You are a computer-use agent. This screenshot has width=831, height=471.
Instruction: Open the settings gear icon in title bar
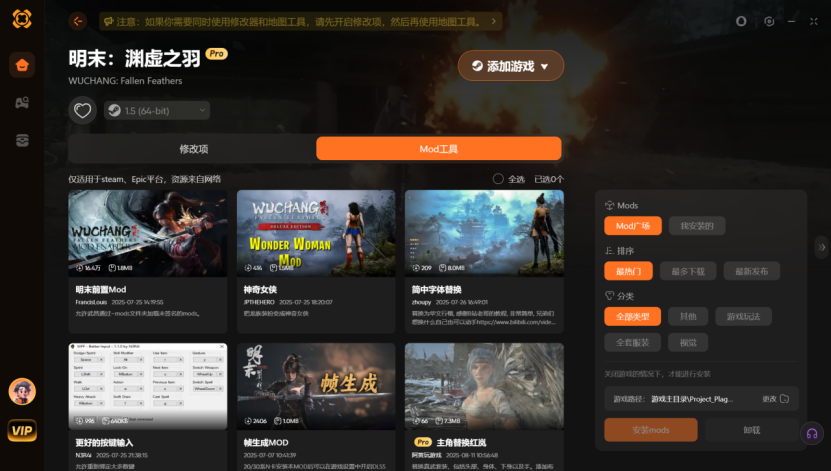click(x=769, y=21)
